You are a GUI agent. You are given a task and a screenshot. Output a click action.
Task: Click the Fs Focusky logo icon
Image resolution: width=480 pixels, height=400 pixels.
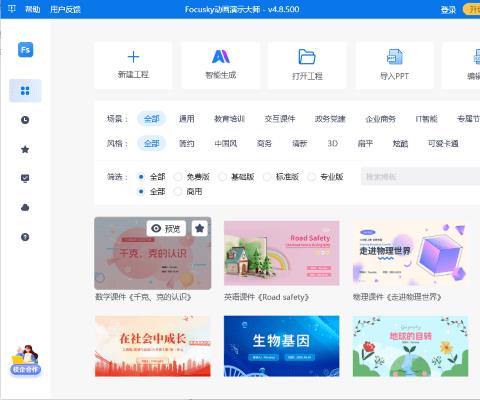[25, 50]
